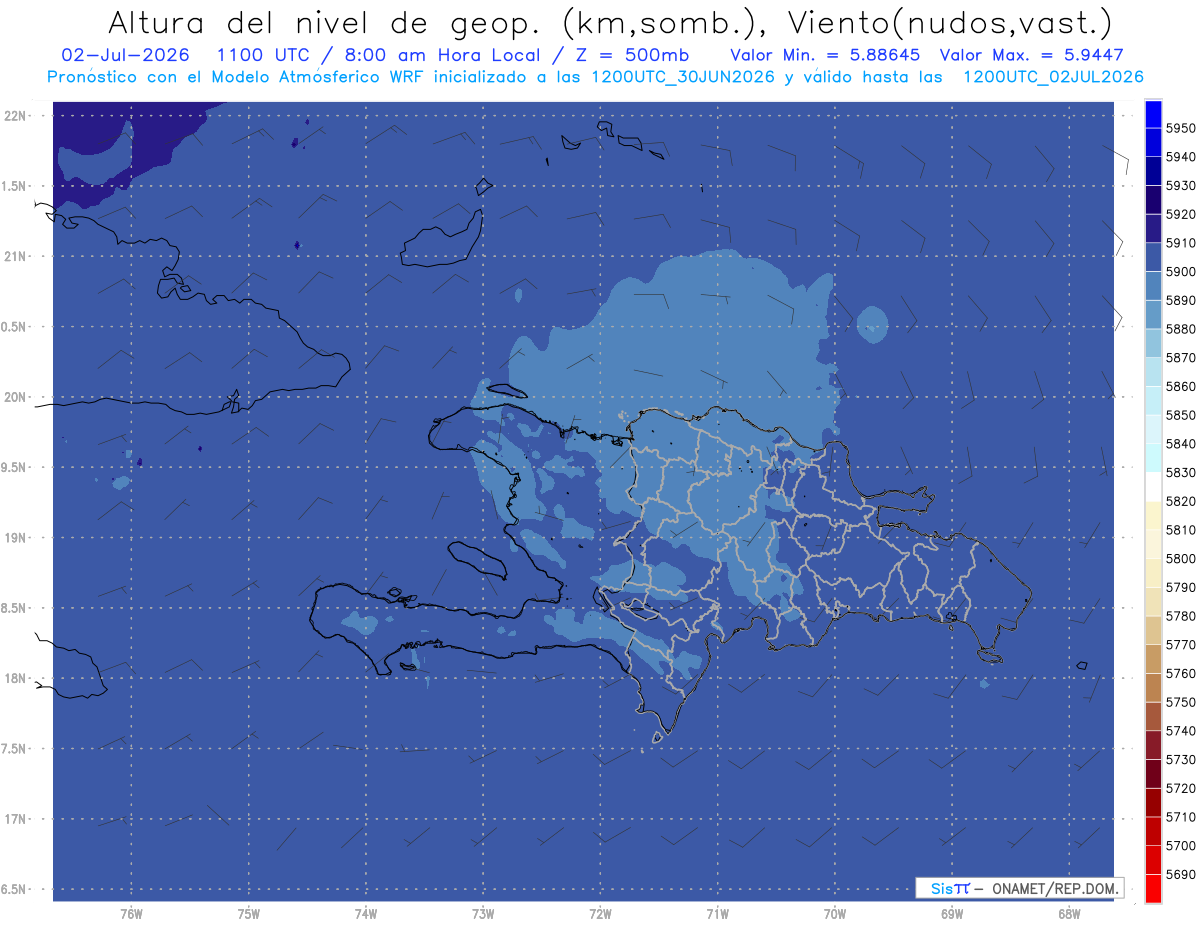Click legend swatch between 5880 and 5890

[x=1153, y=315]
